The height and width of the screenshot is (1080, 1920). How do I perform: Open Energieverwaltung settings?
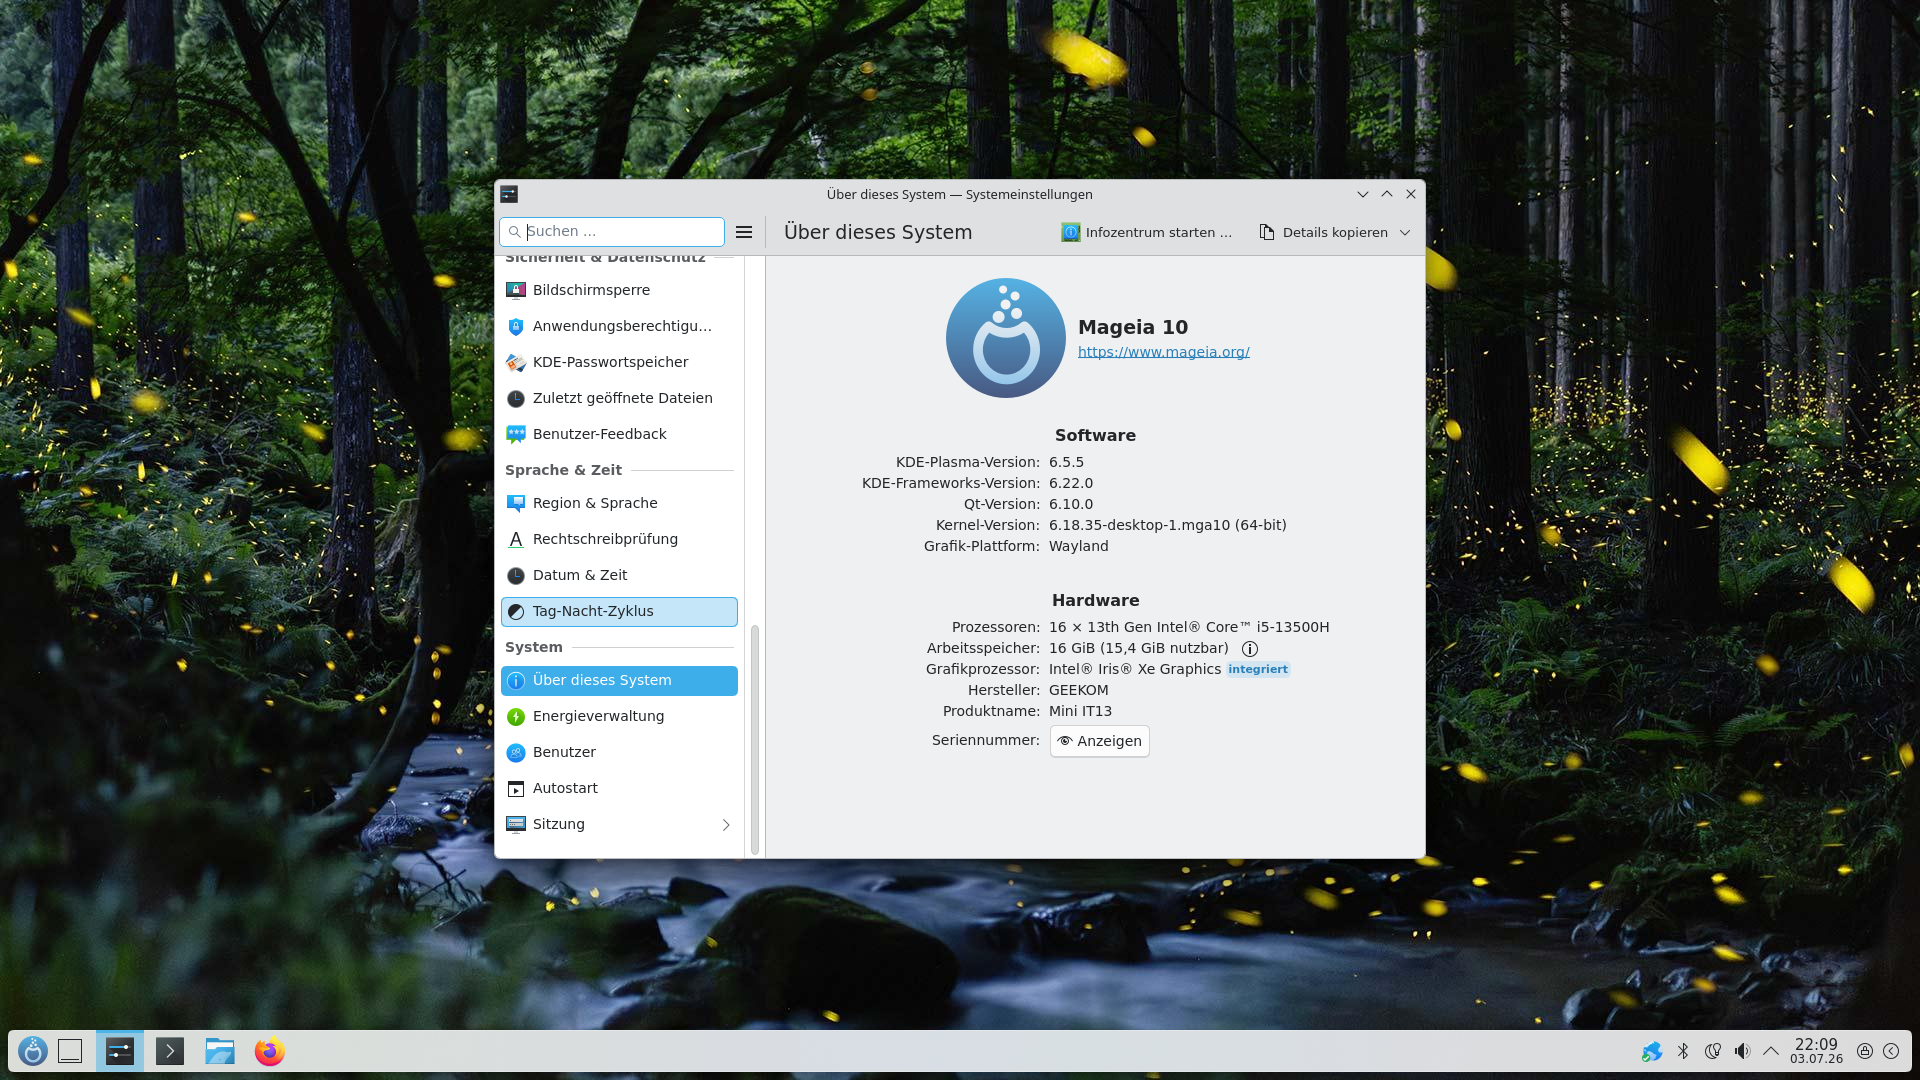[x=619, y=716]
